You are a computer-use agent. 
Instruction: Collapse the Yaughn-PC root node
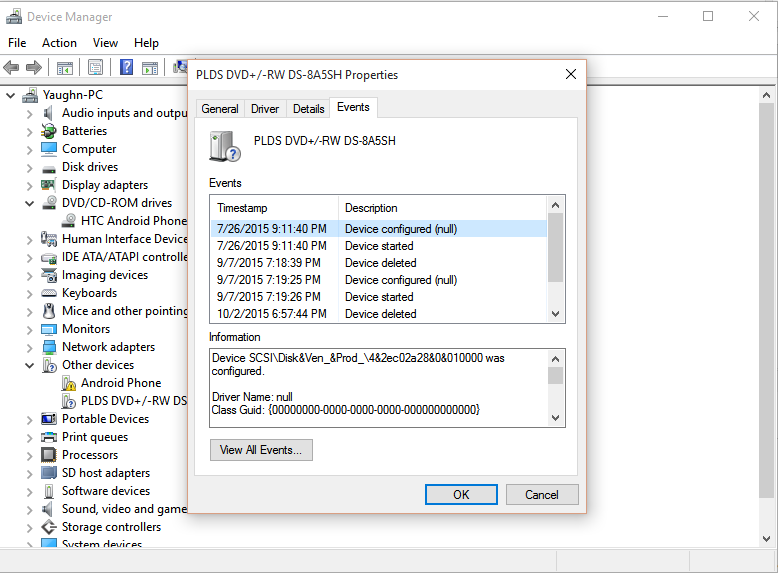10,95
